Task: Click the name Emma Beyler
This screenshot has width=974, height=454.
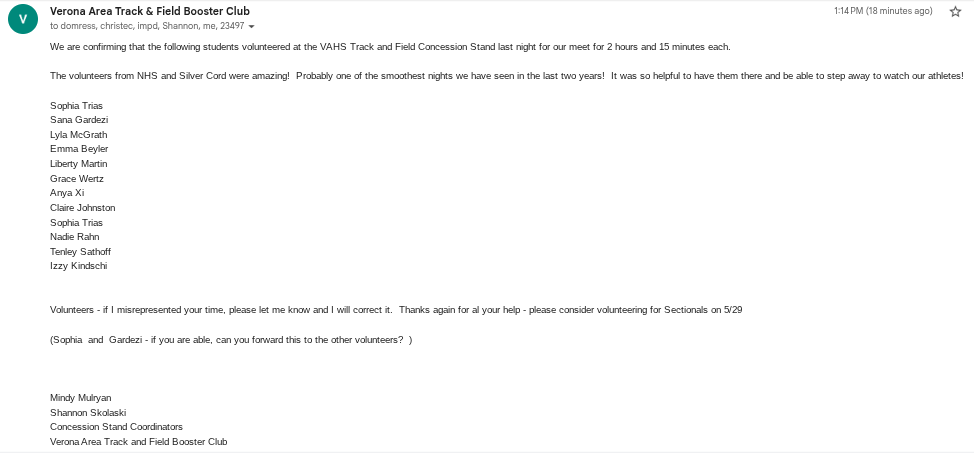Action: 79,149
